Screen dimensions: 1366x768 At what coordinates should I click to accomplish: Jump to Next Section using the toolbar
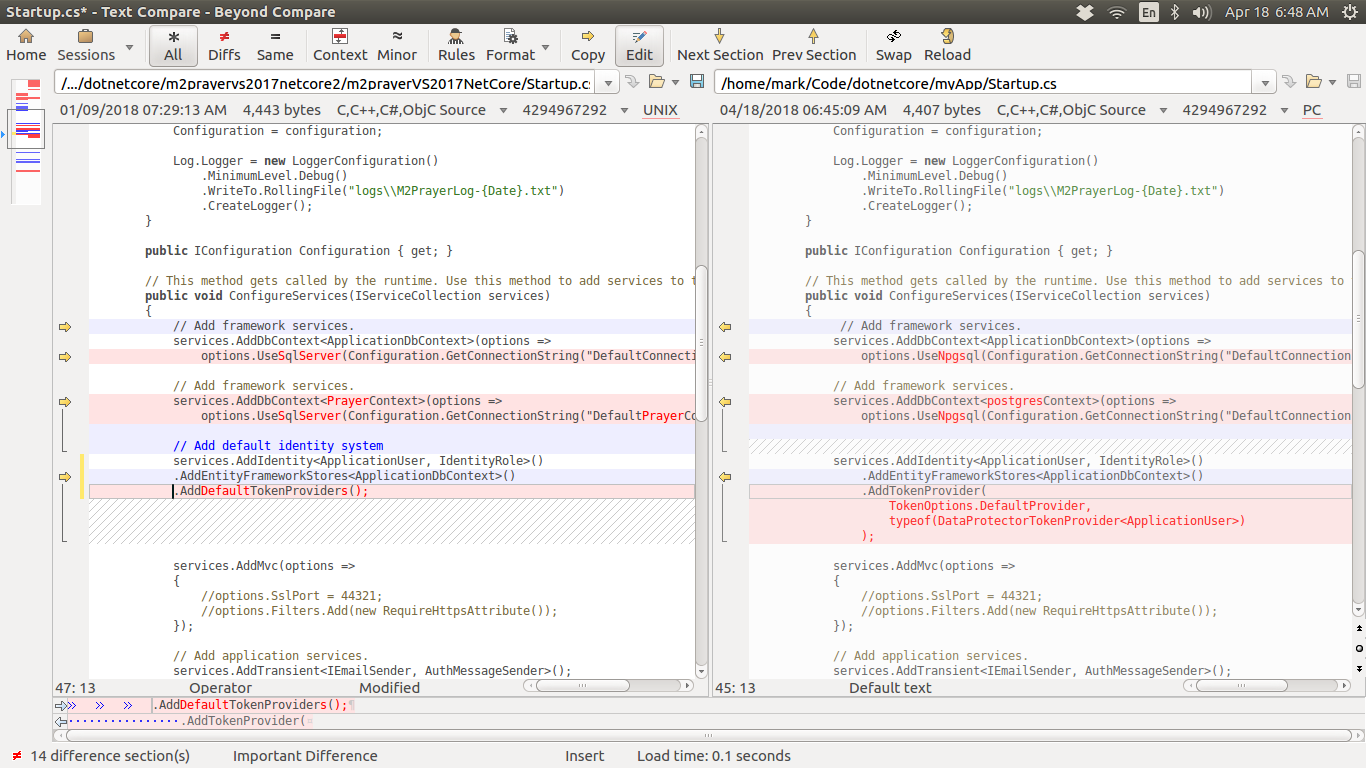(719, 46)
